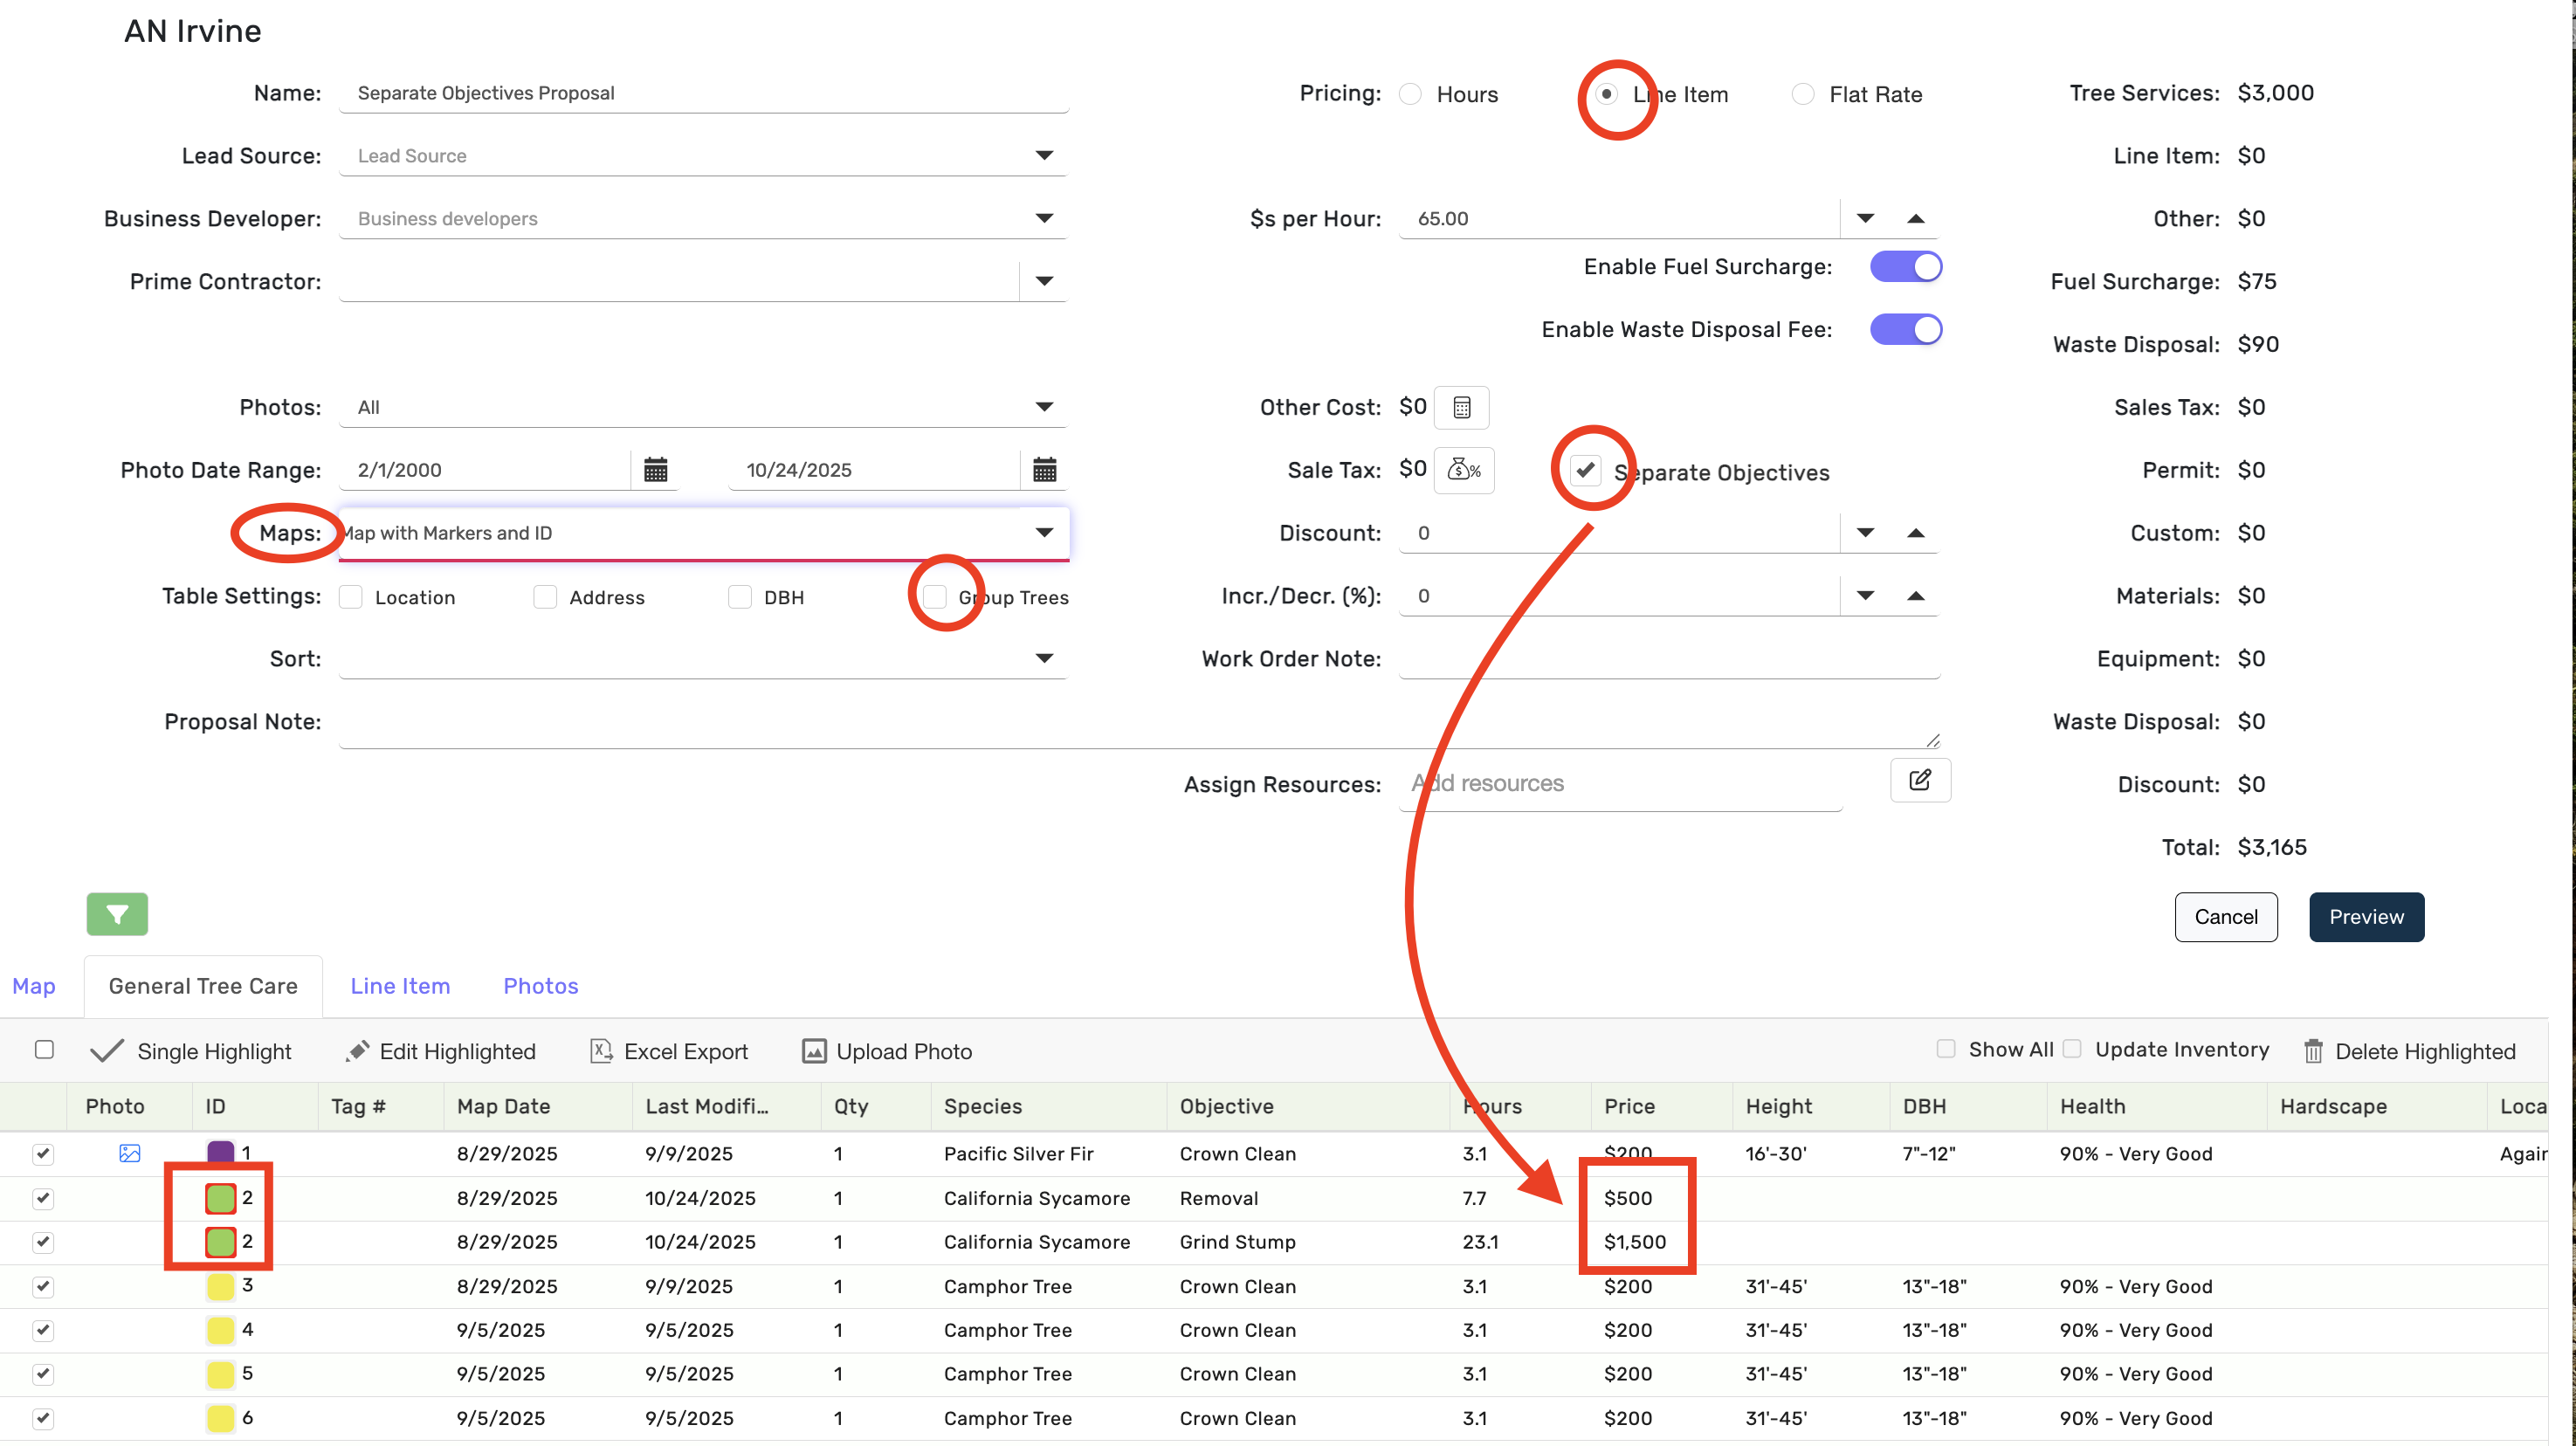2576x1446 pixels.
Task: Toggle the Enable Fuel Surcharge switch
Action: pyautogui.click(x=1905, y=267)
